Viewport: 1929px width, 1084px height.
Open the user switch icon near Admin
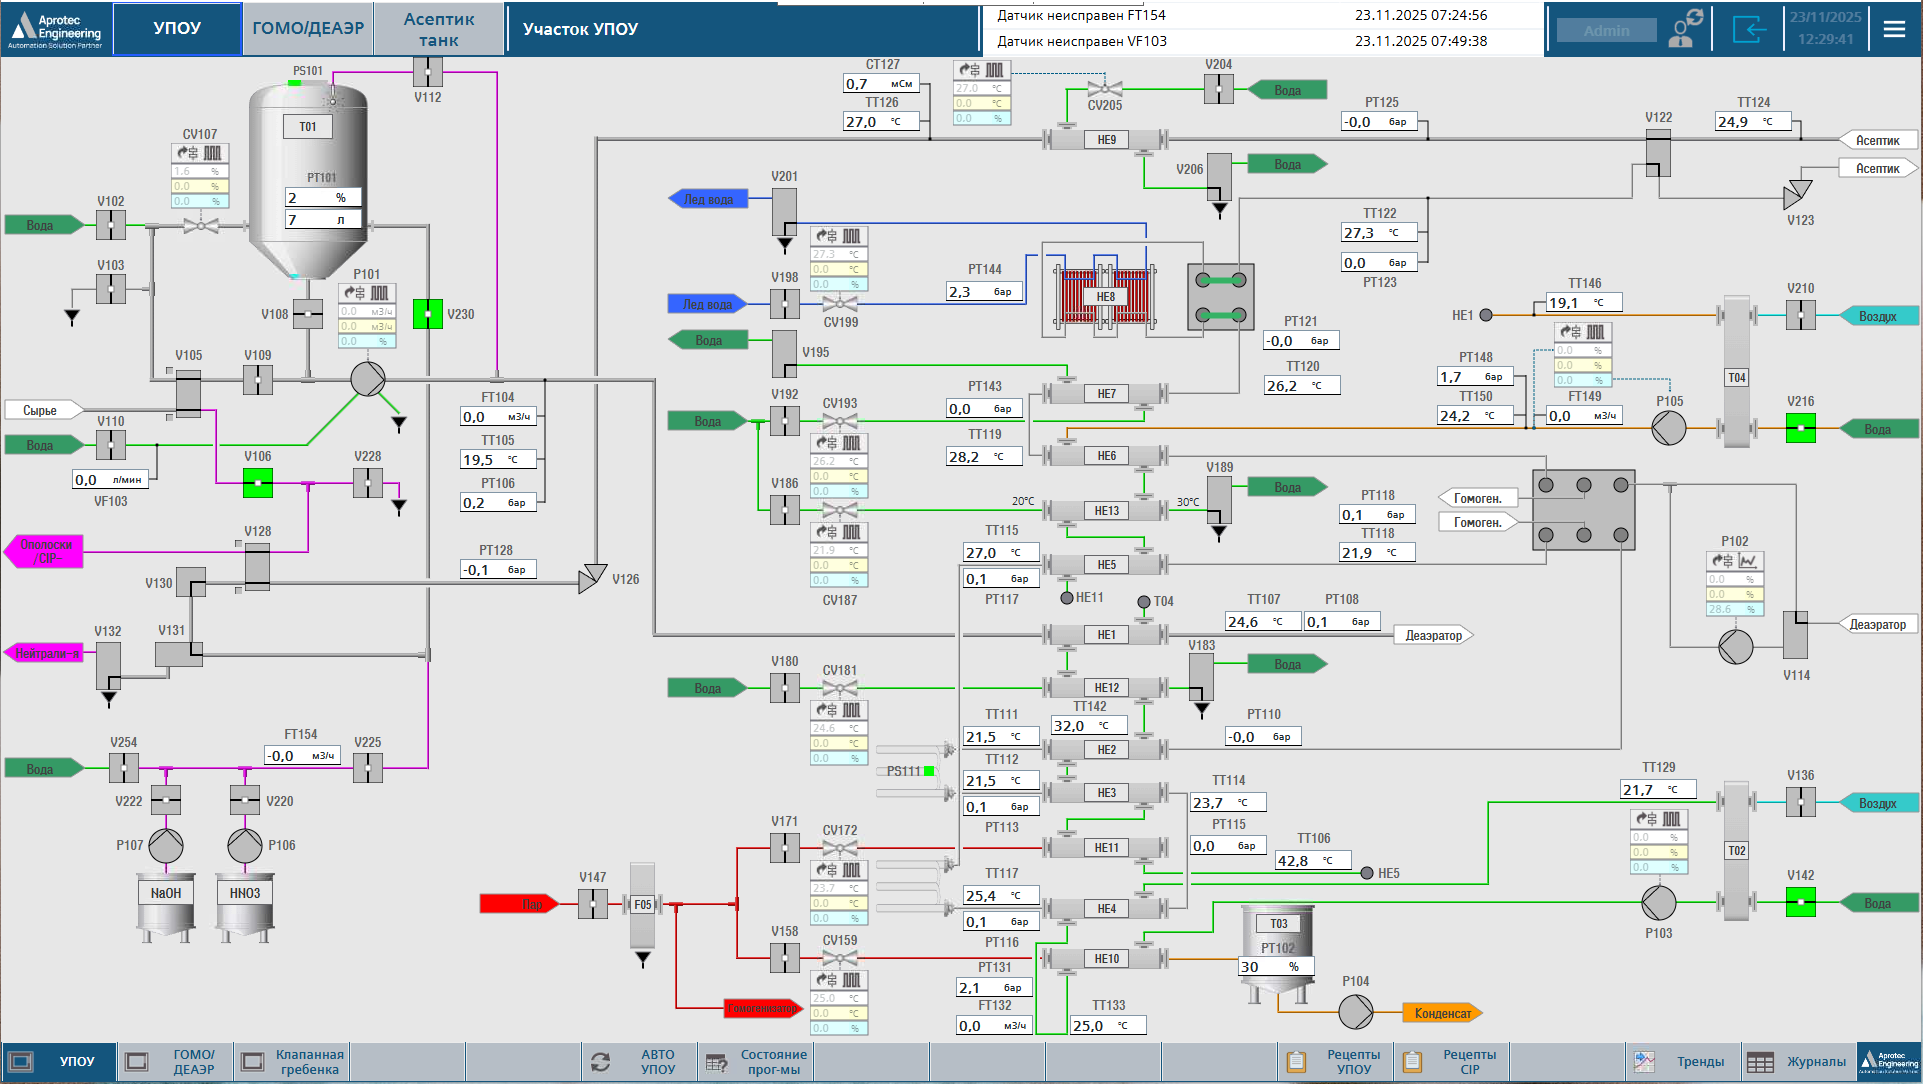pyautogui.click(x=1686, y=29)
